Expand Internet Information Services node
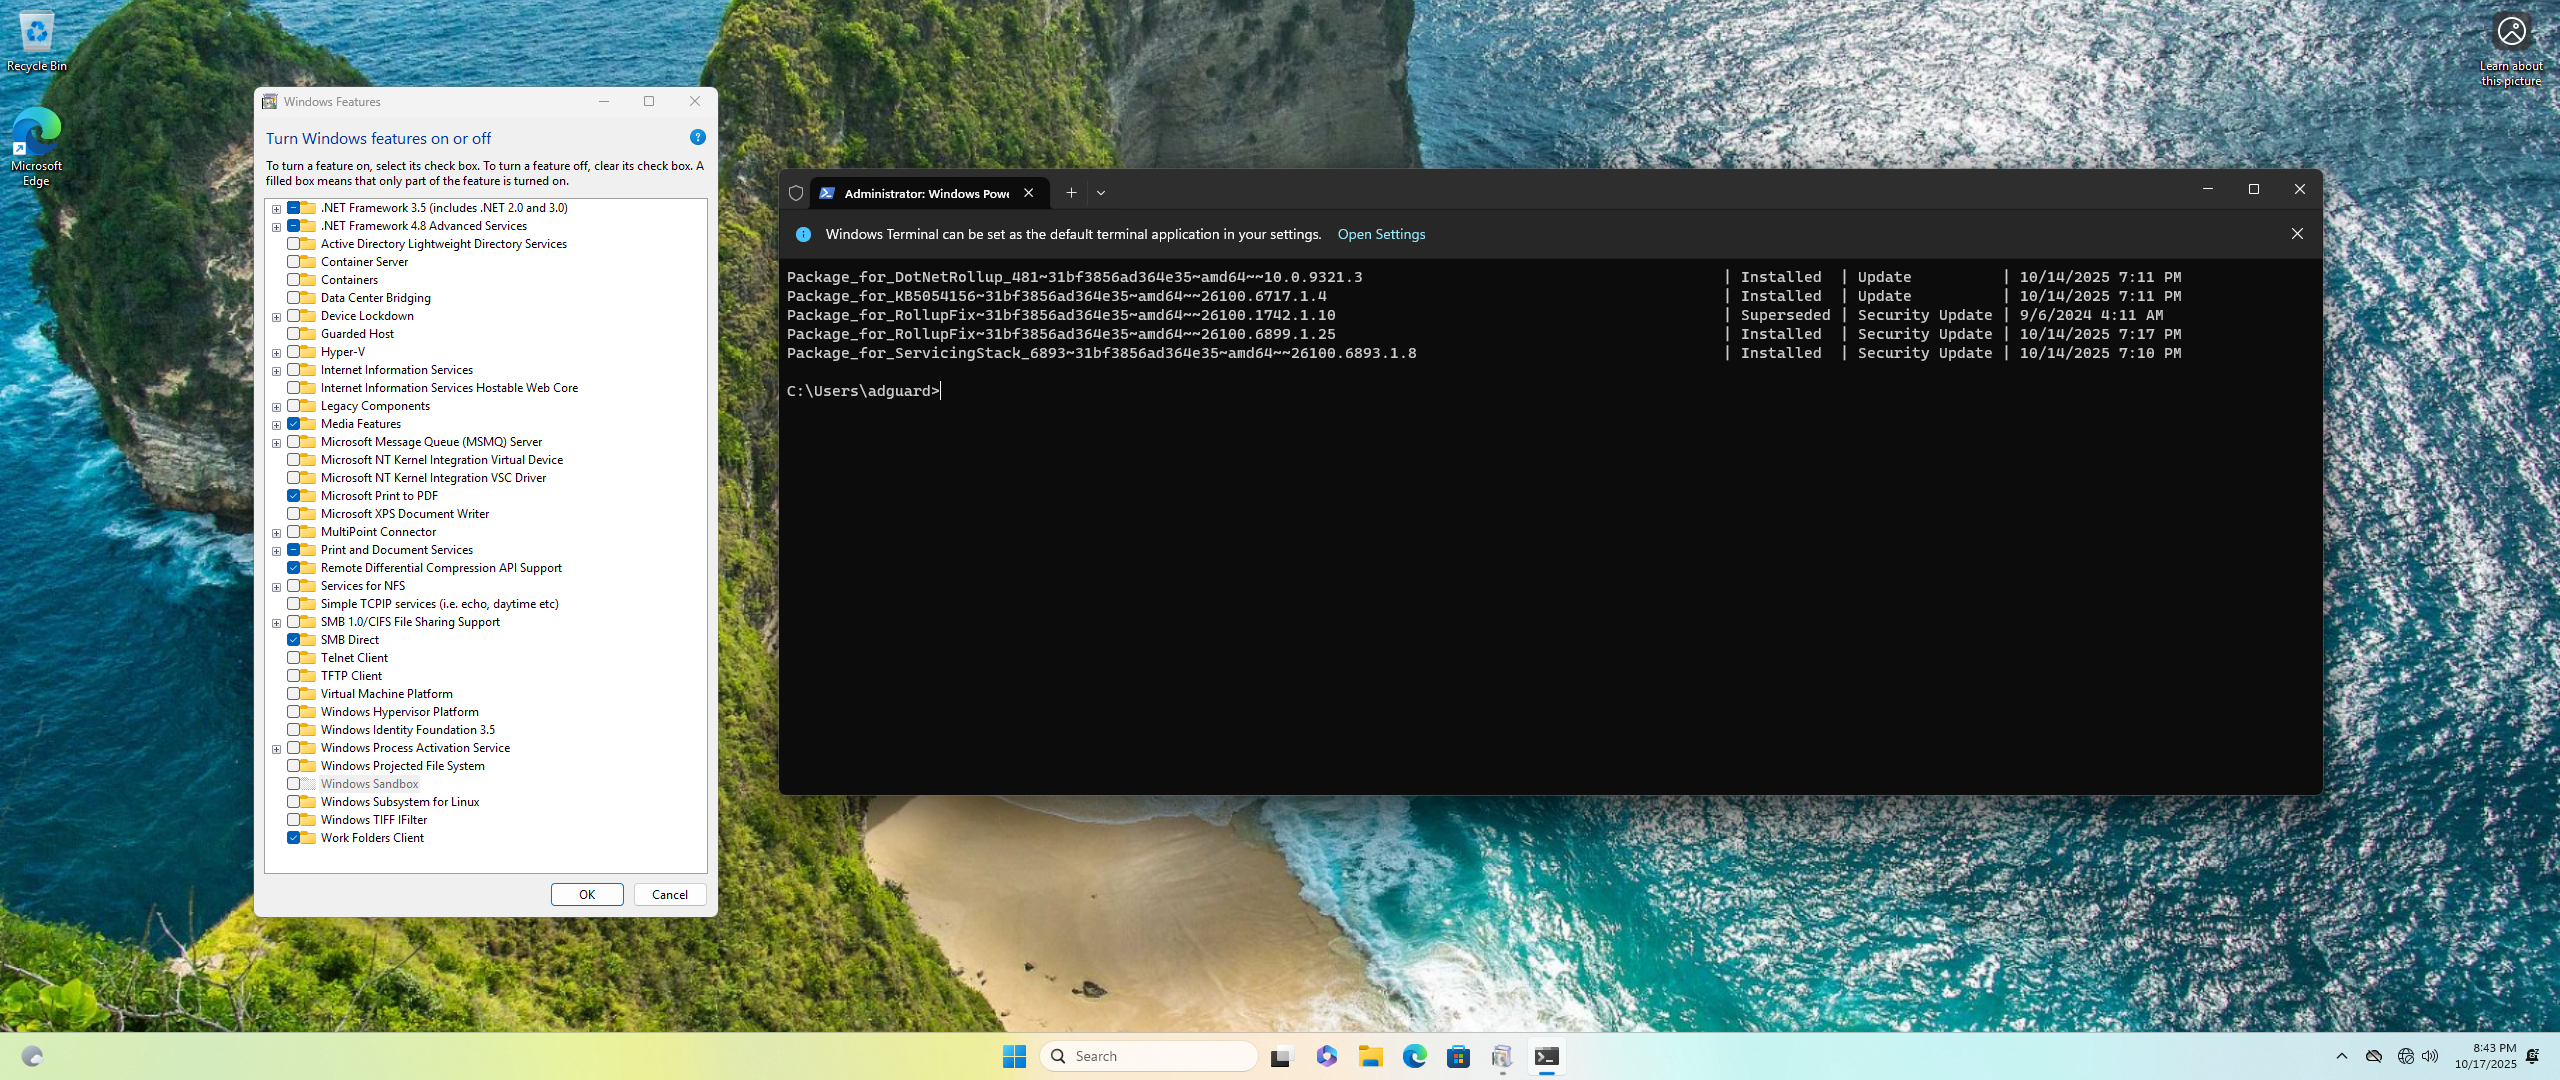This screenshot has width=2560, height=1080. [276, 371]
